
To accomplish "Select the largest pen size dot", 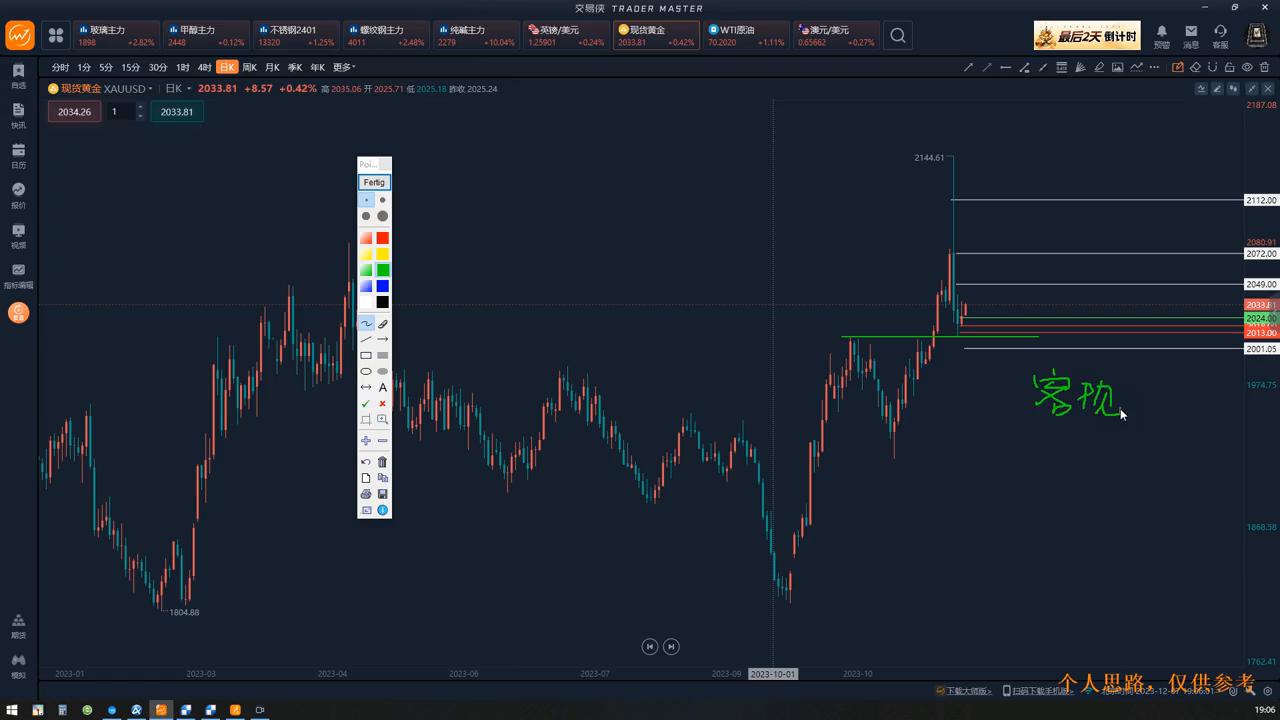I will pos(383,216).
